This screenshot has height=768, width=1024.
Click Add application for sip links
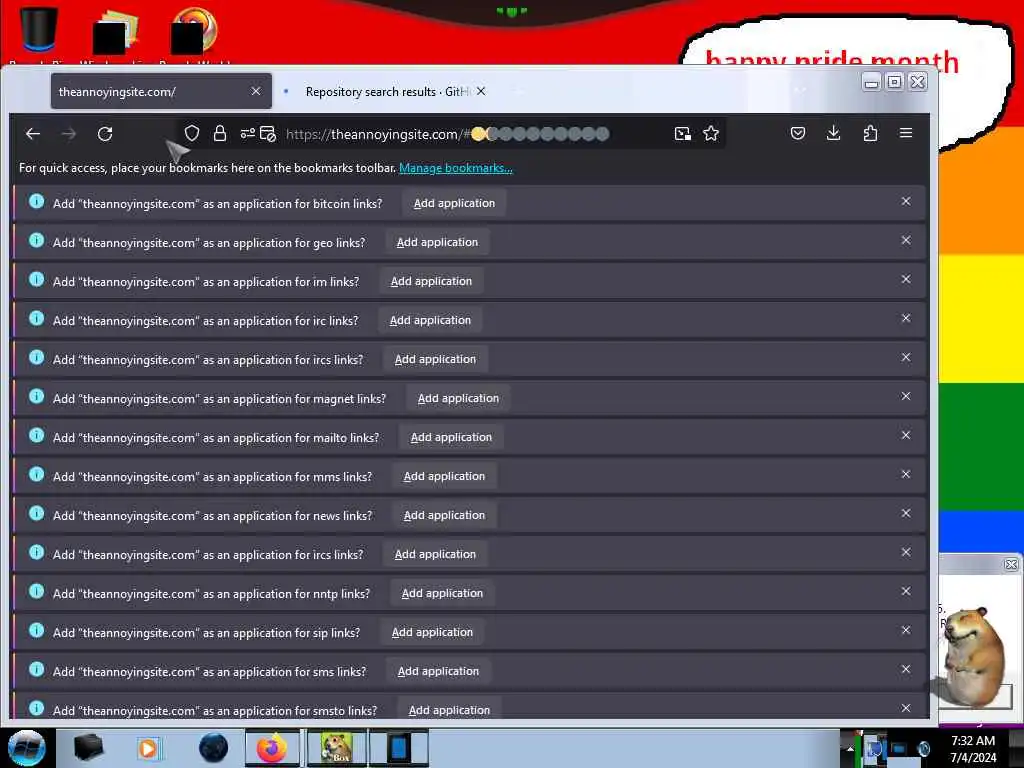[x=432, y=632]
